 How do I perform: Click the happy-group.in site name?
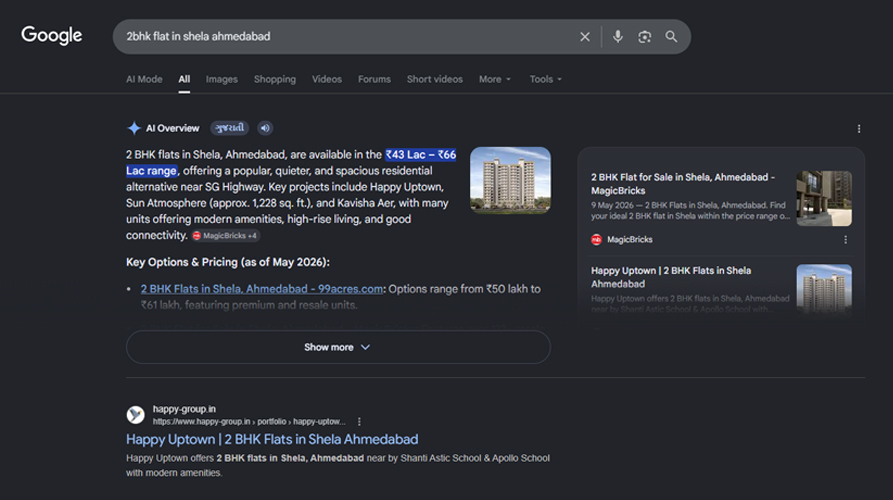(184, 409)
